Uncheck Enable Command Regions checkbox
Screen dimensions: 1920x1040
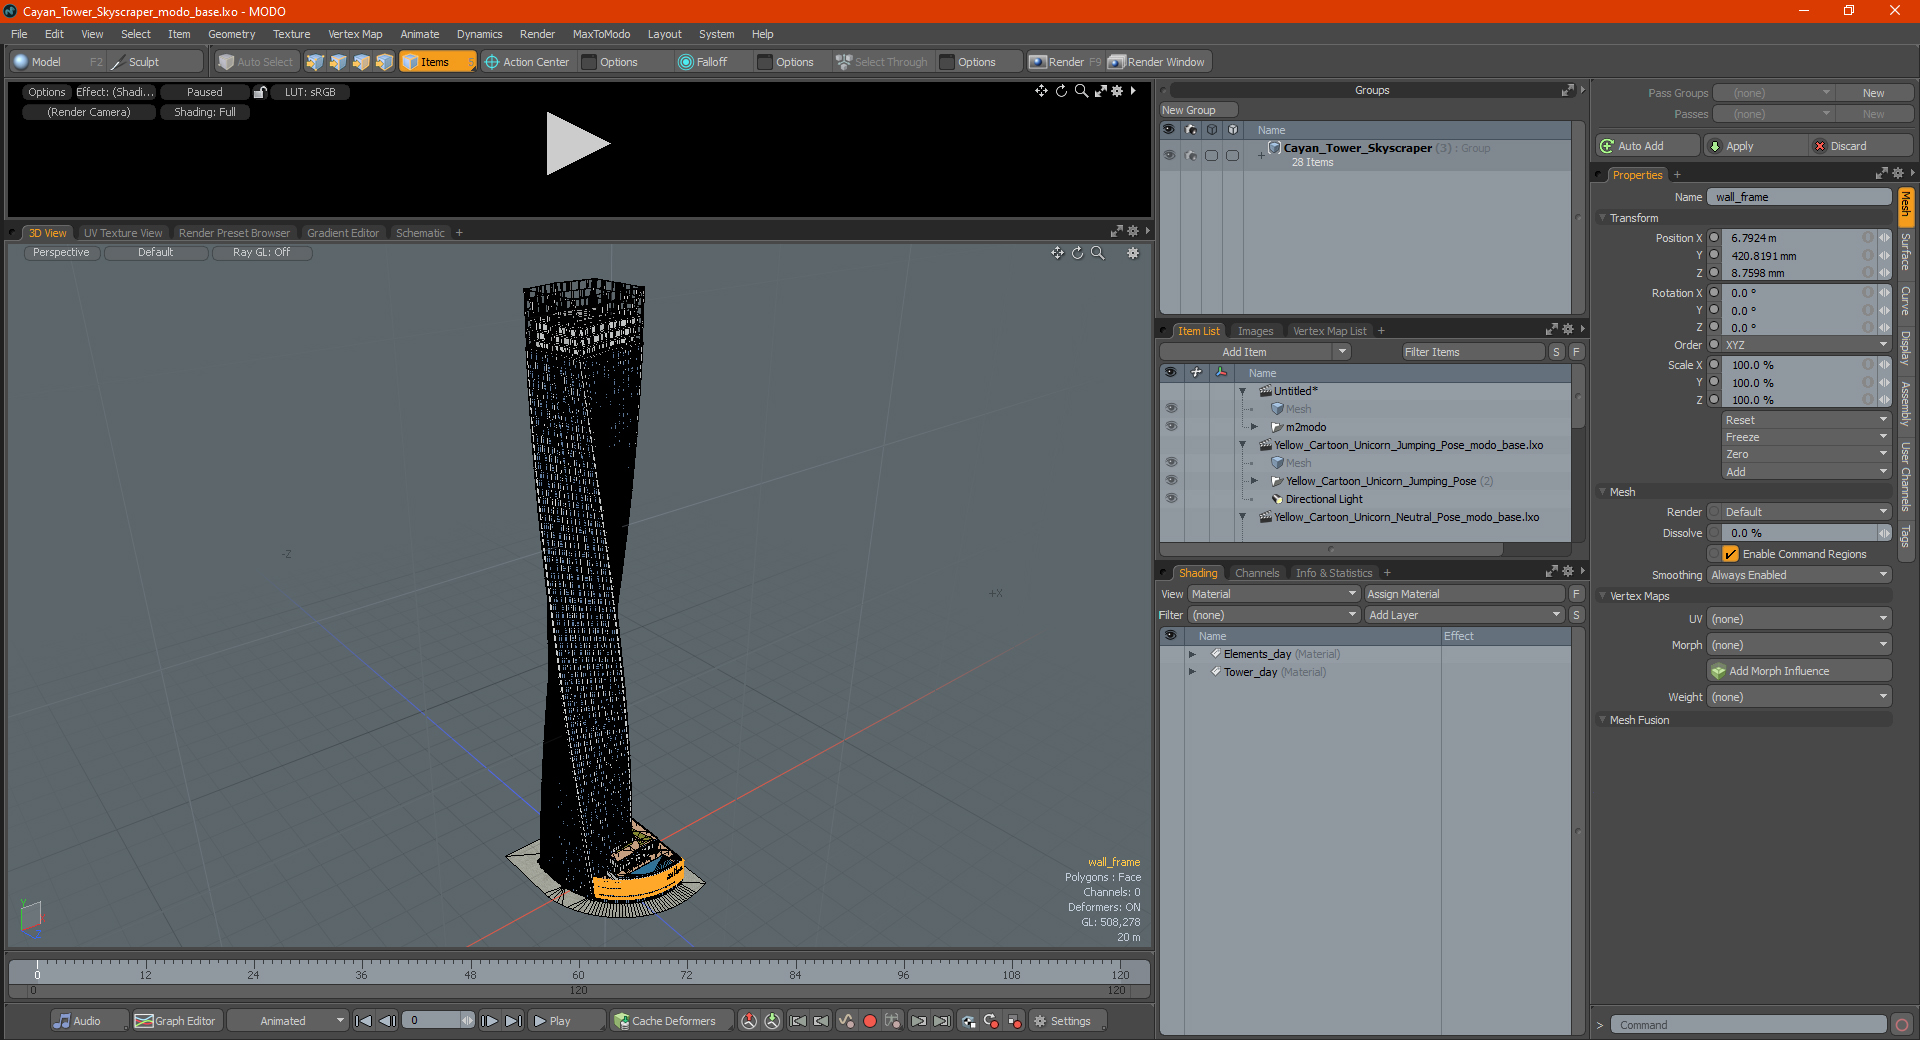tap(1730, 554)
